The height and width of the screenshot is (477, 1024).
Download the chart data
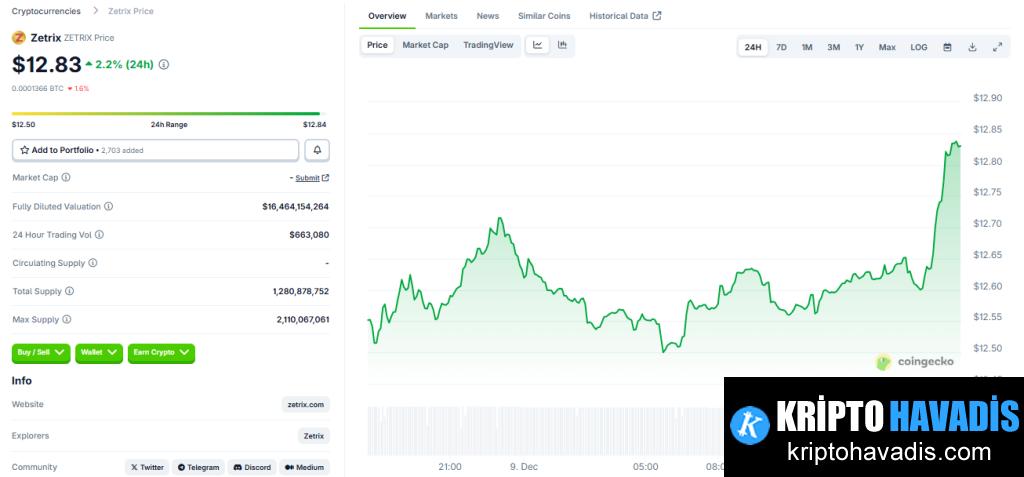pyautogui.click(x=972, y=47)
